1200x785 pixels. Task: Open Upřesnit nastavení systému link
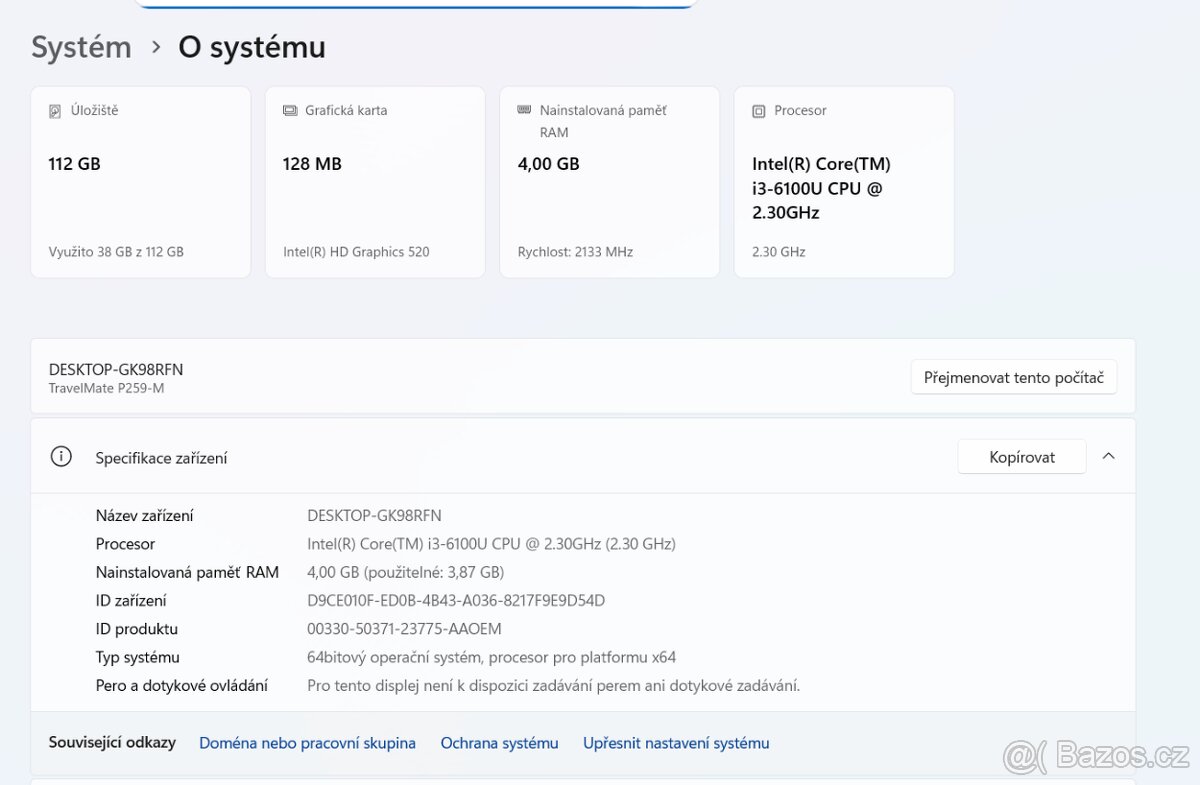point(676,743)
